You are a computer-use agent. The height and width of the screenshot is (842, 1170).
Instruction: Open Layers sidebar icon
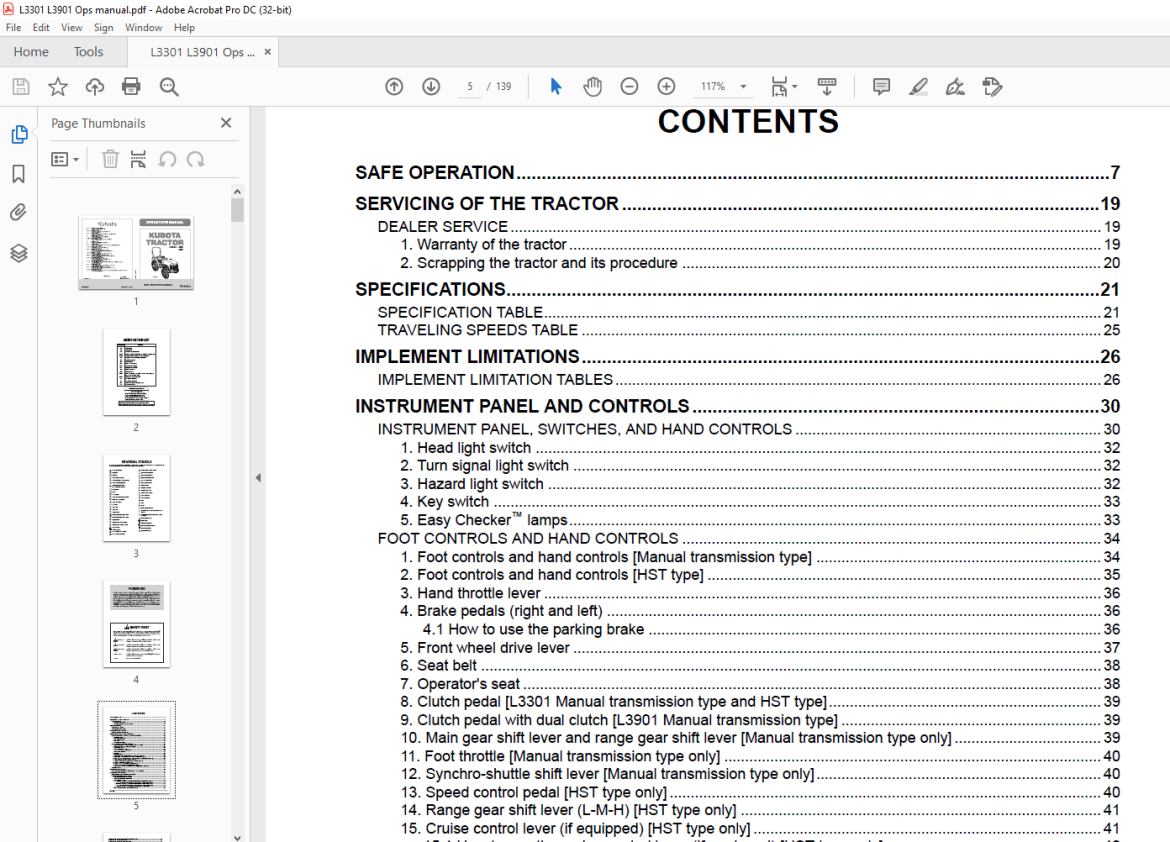(x=19, y=253)
